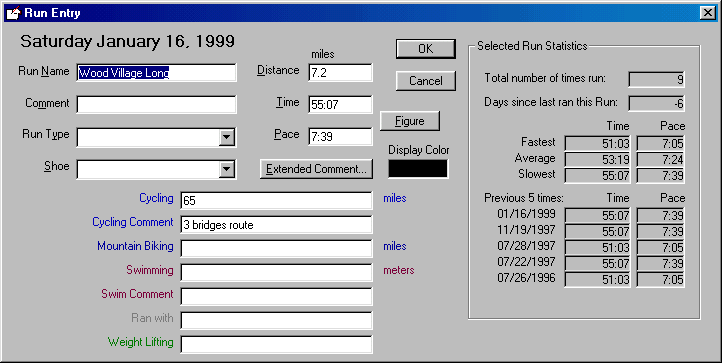
Task: Click the Cancel button
Action: click(x=425, y=81)
